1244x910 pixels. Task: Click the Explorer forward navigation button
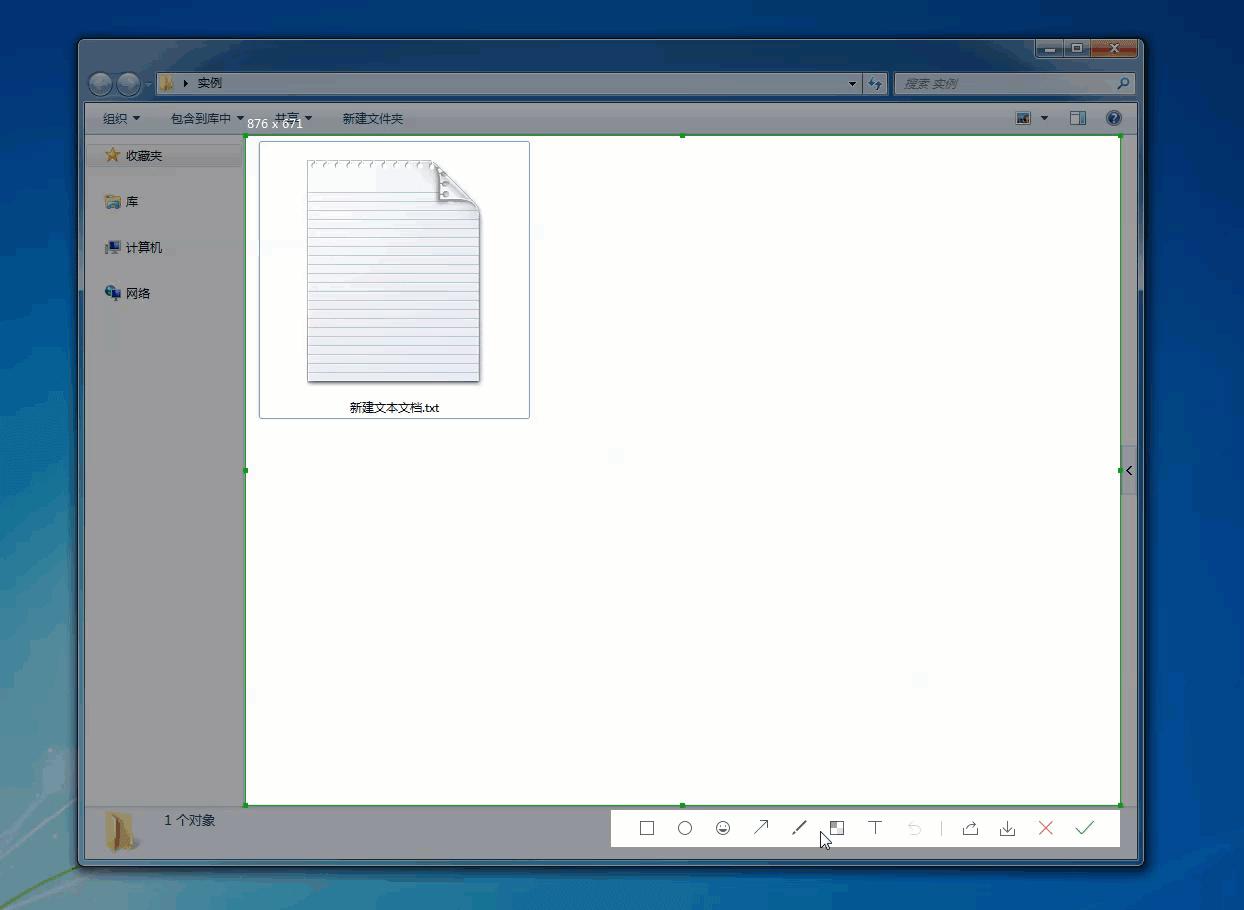point(129,84)
